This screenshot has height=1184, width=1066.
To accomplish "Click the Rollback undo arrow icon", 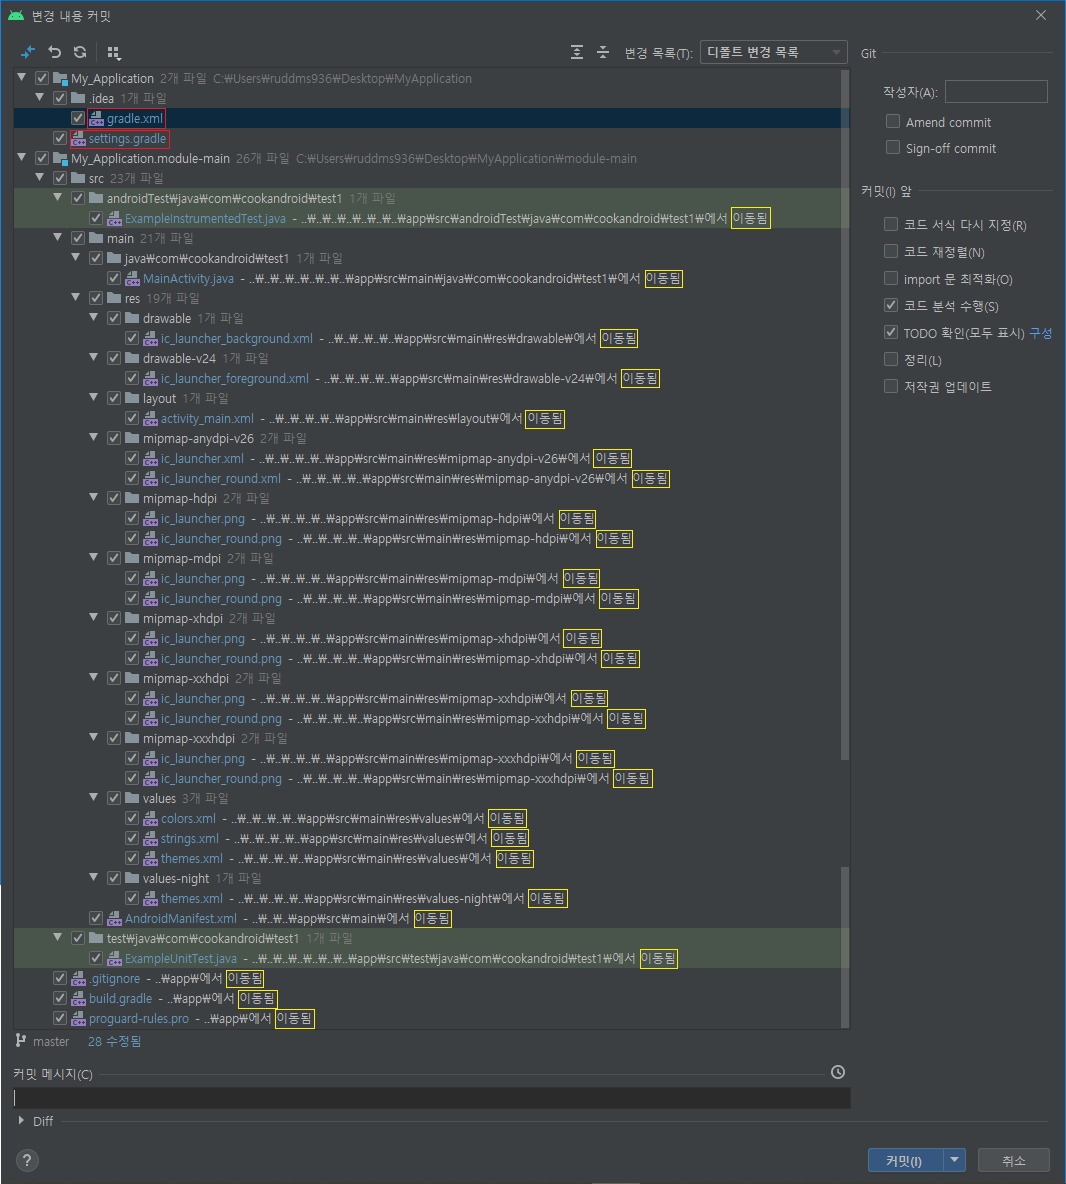I will coord(55,52).
